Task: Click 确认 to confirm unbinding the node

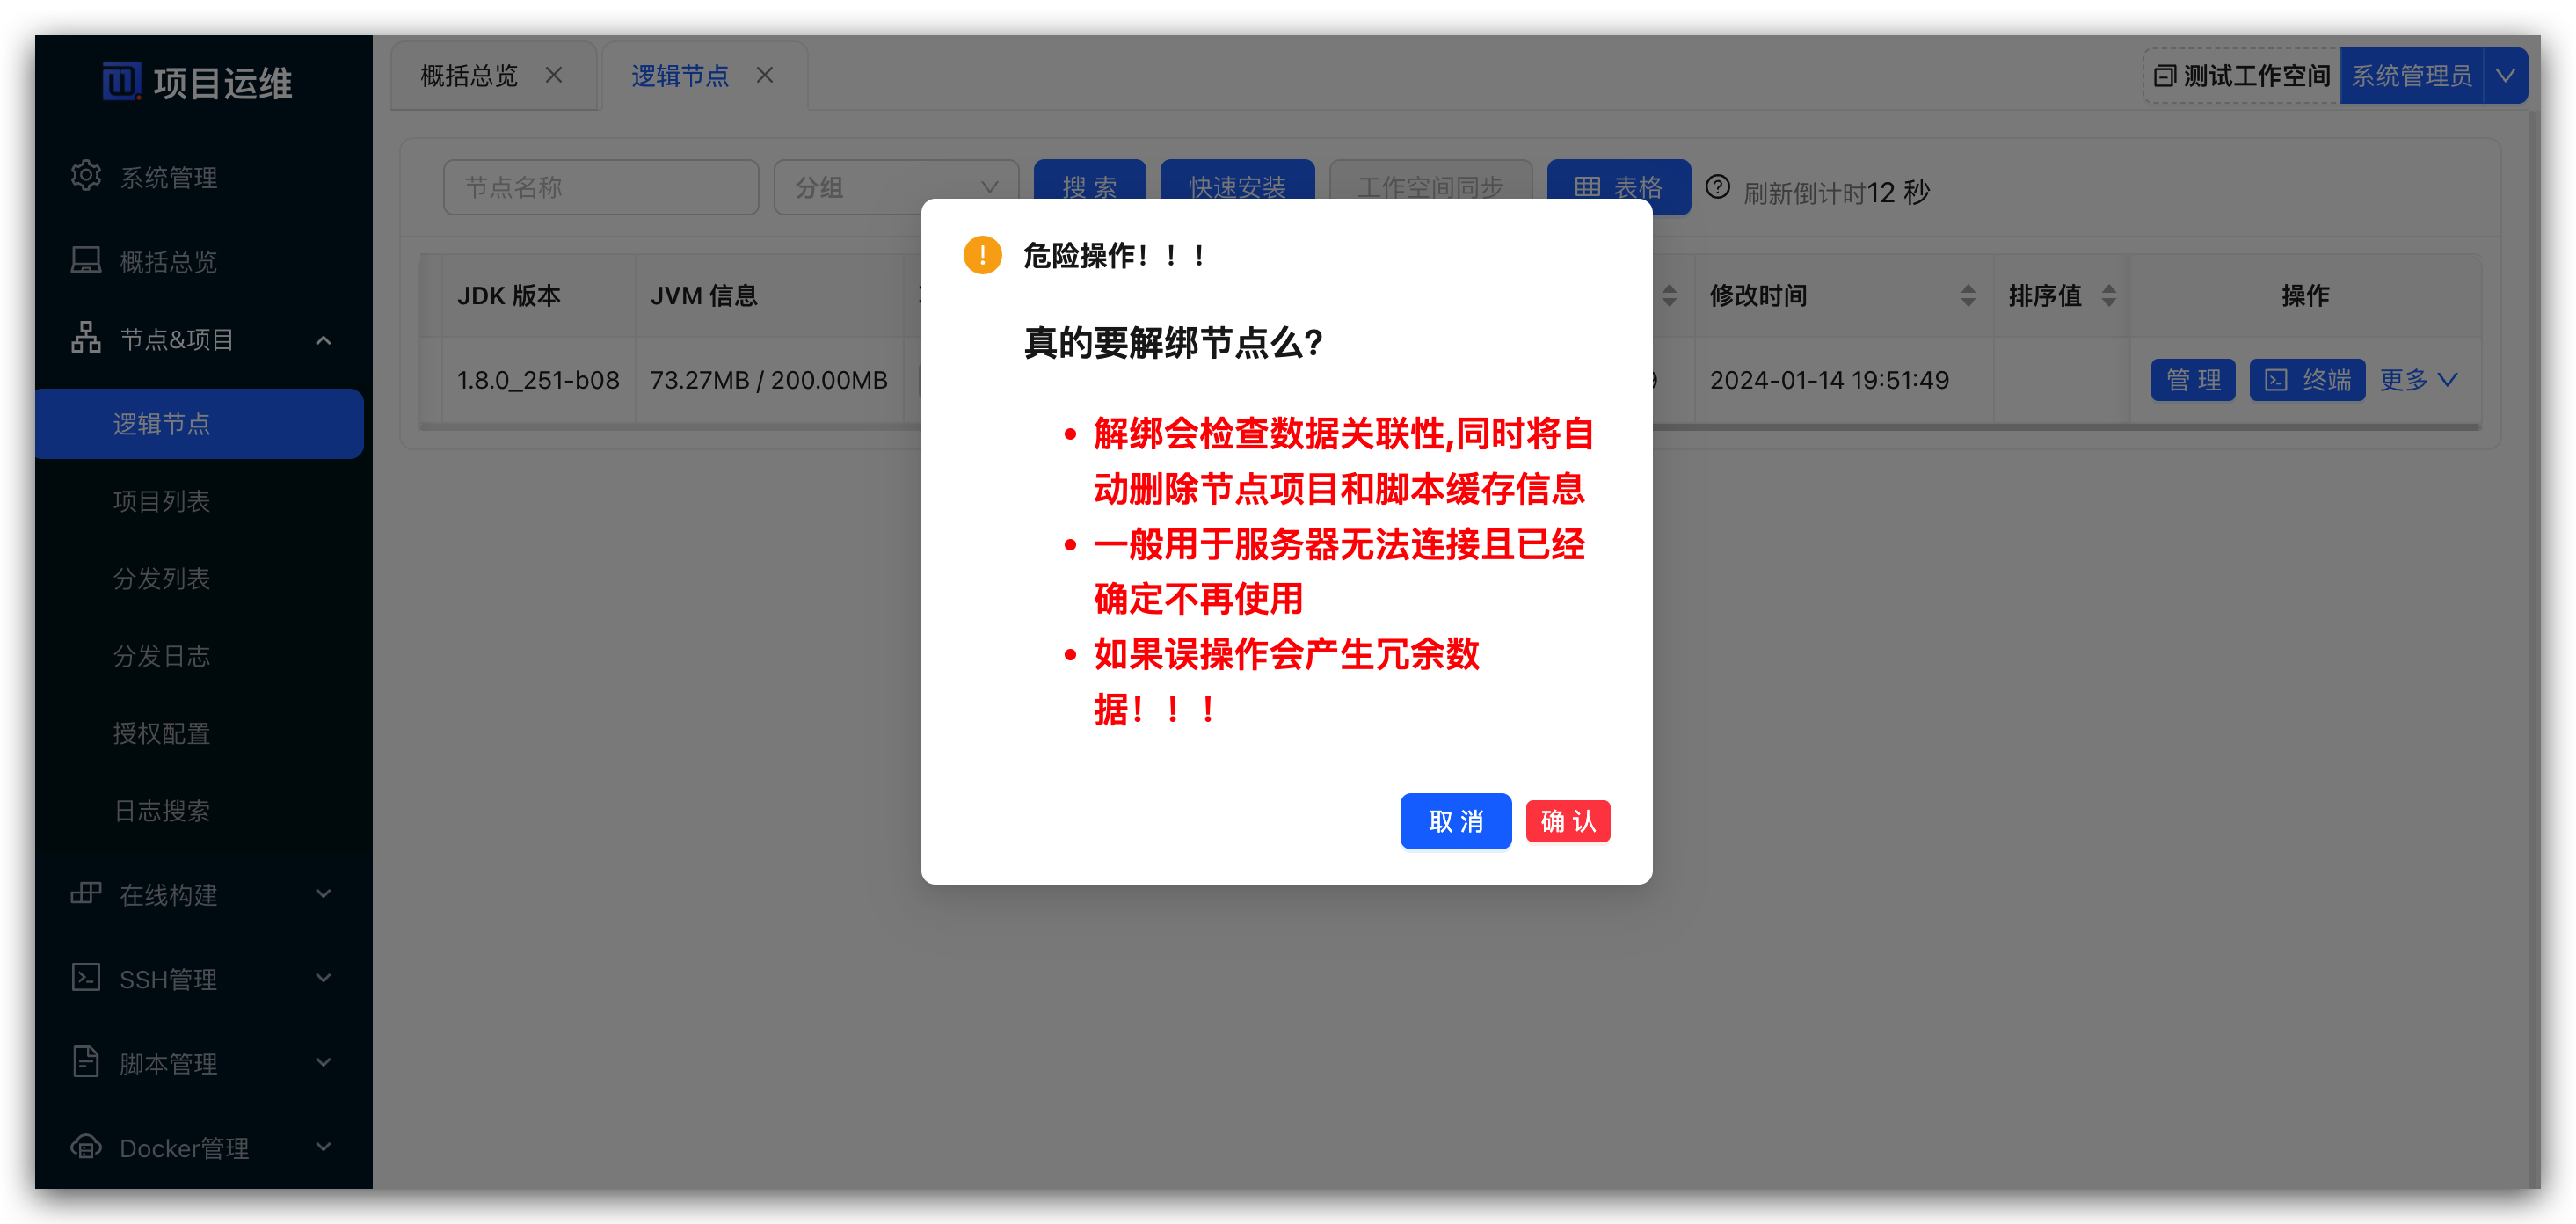Action: 1568,821
